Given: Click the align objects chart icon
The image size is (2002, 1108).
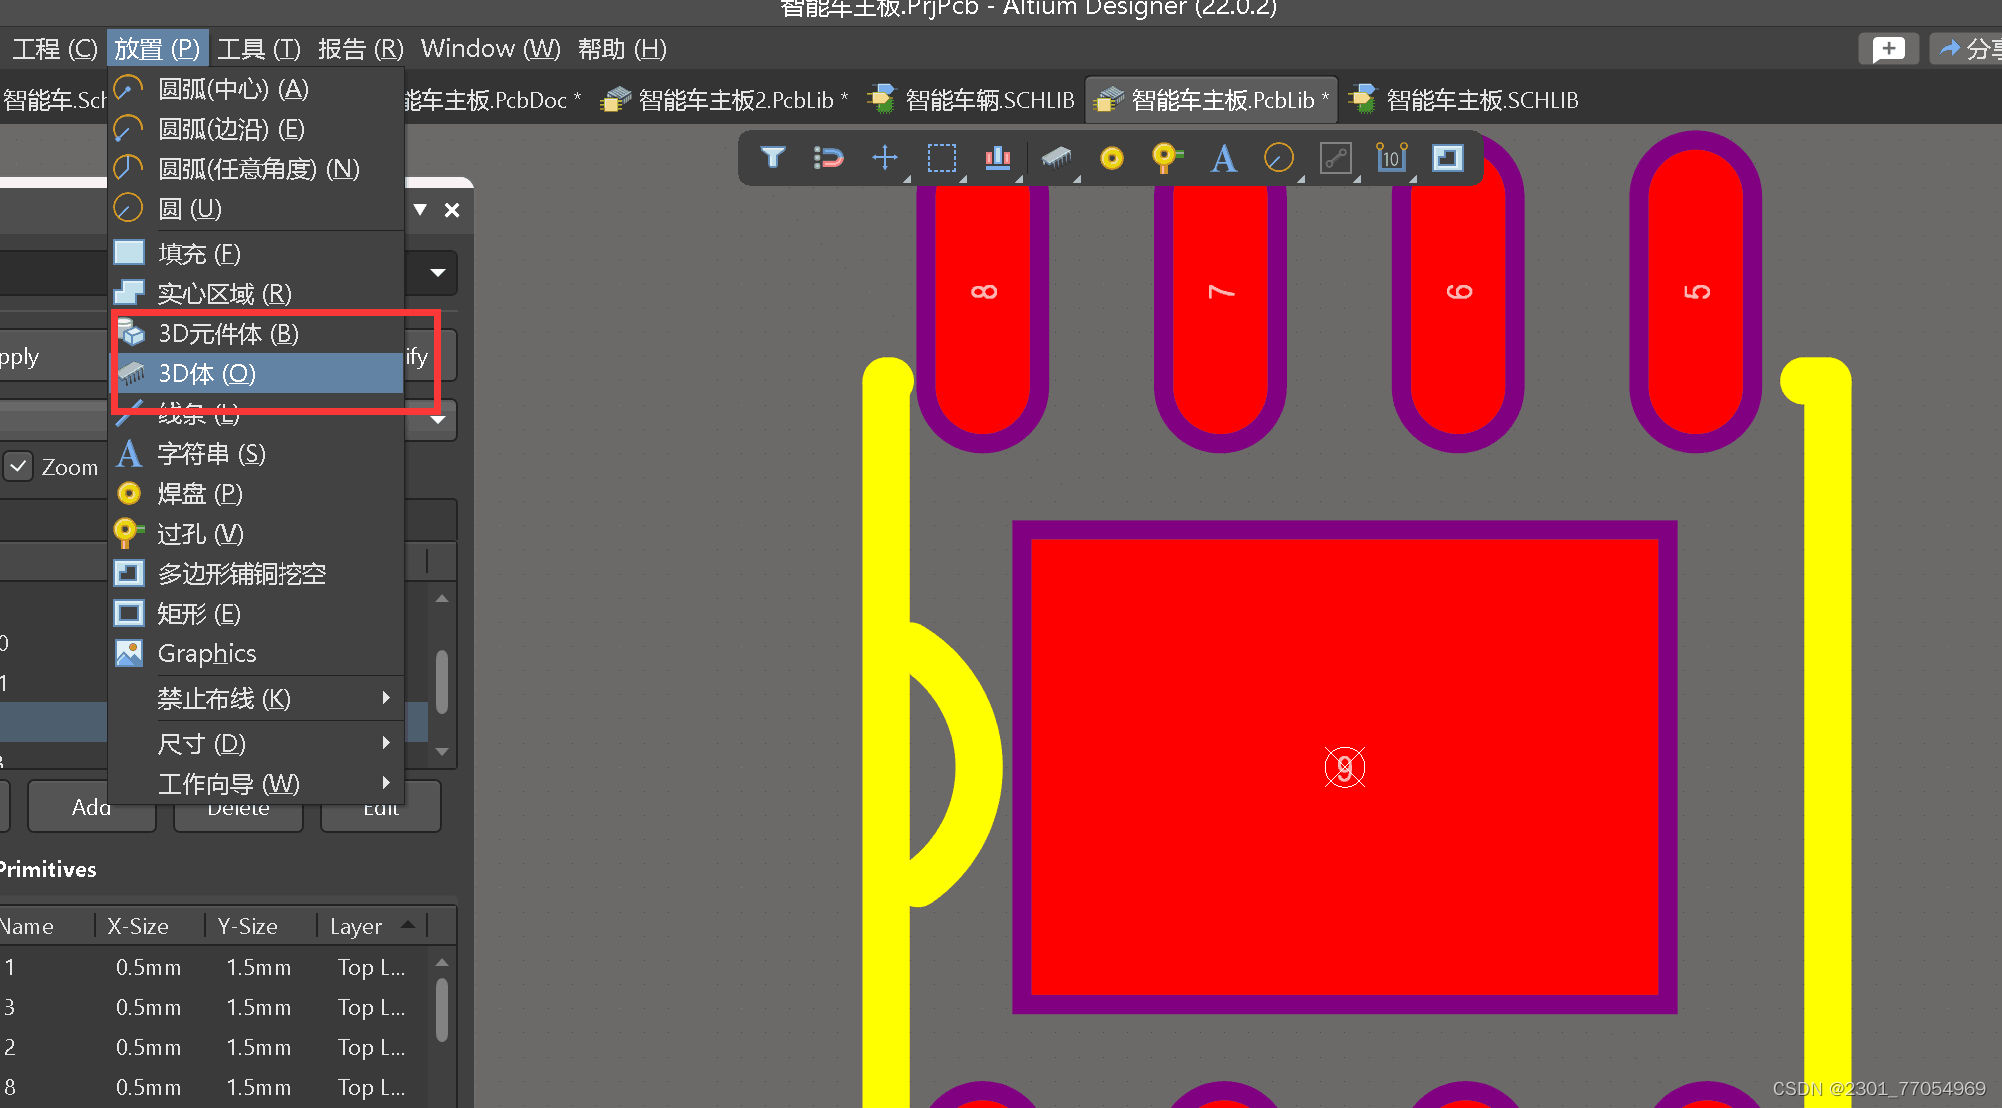Looking at the screenshot, I should click(x=997, y=158).
